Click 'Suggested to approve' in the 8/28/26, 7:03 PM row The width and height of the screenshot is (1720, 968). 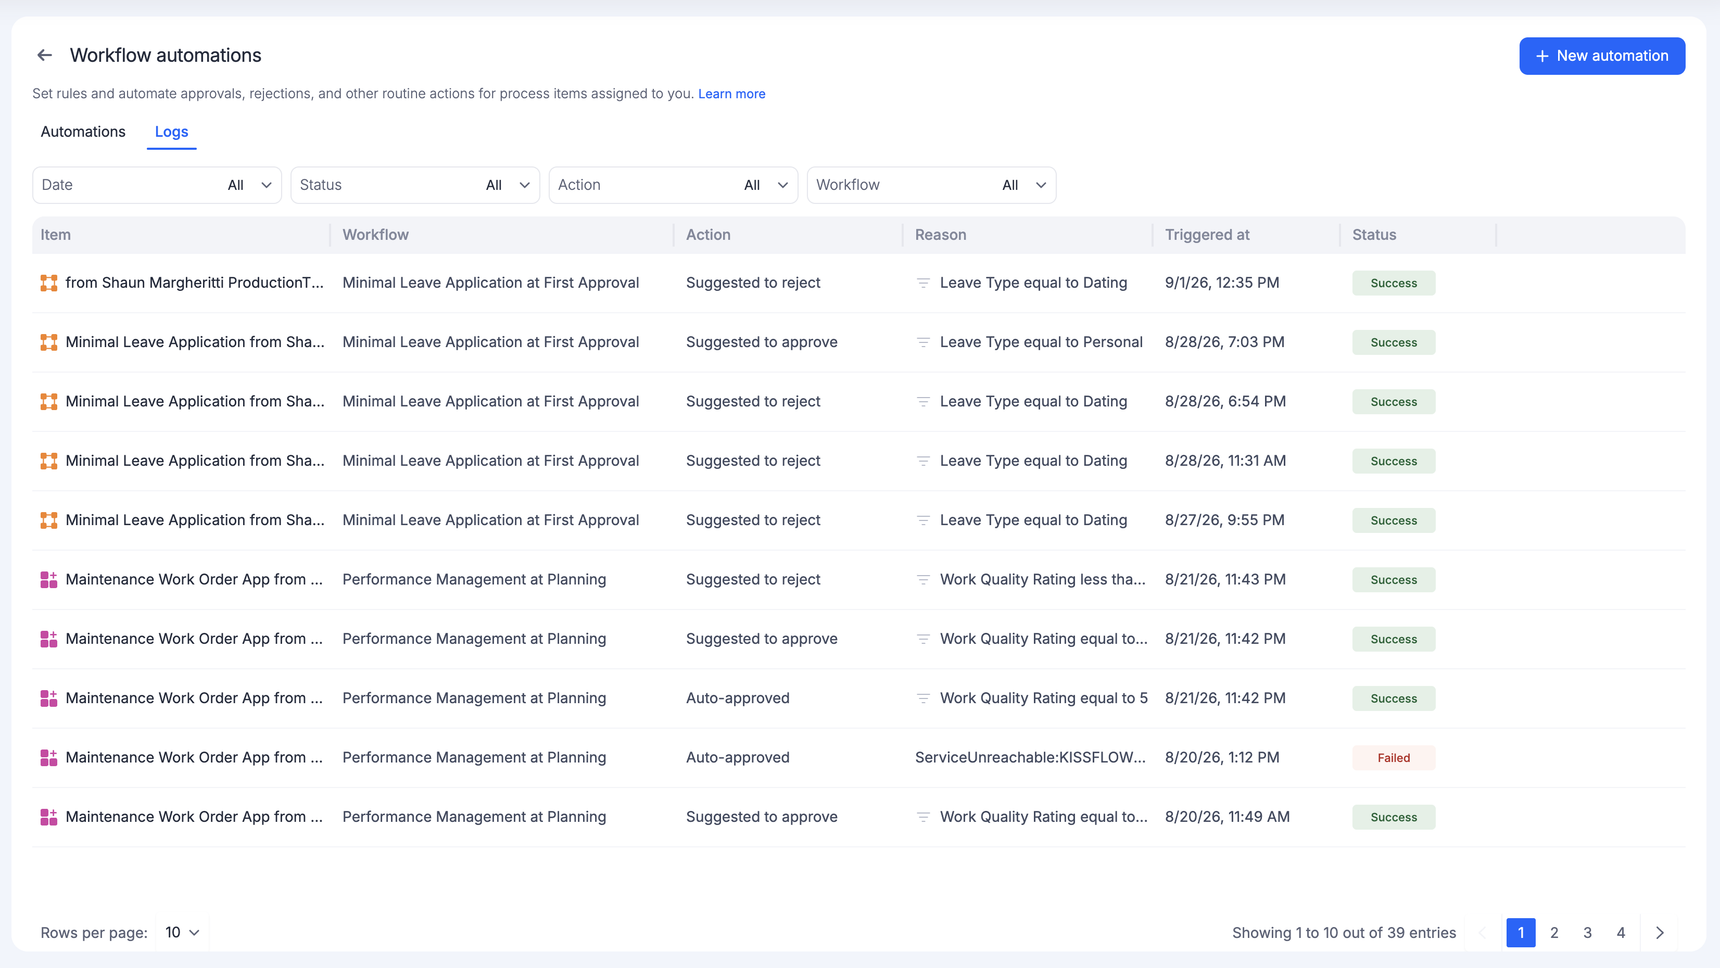point(762,342)
